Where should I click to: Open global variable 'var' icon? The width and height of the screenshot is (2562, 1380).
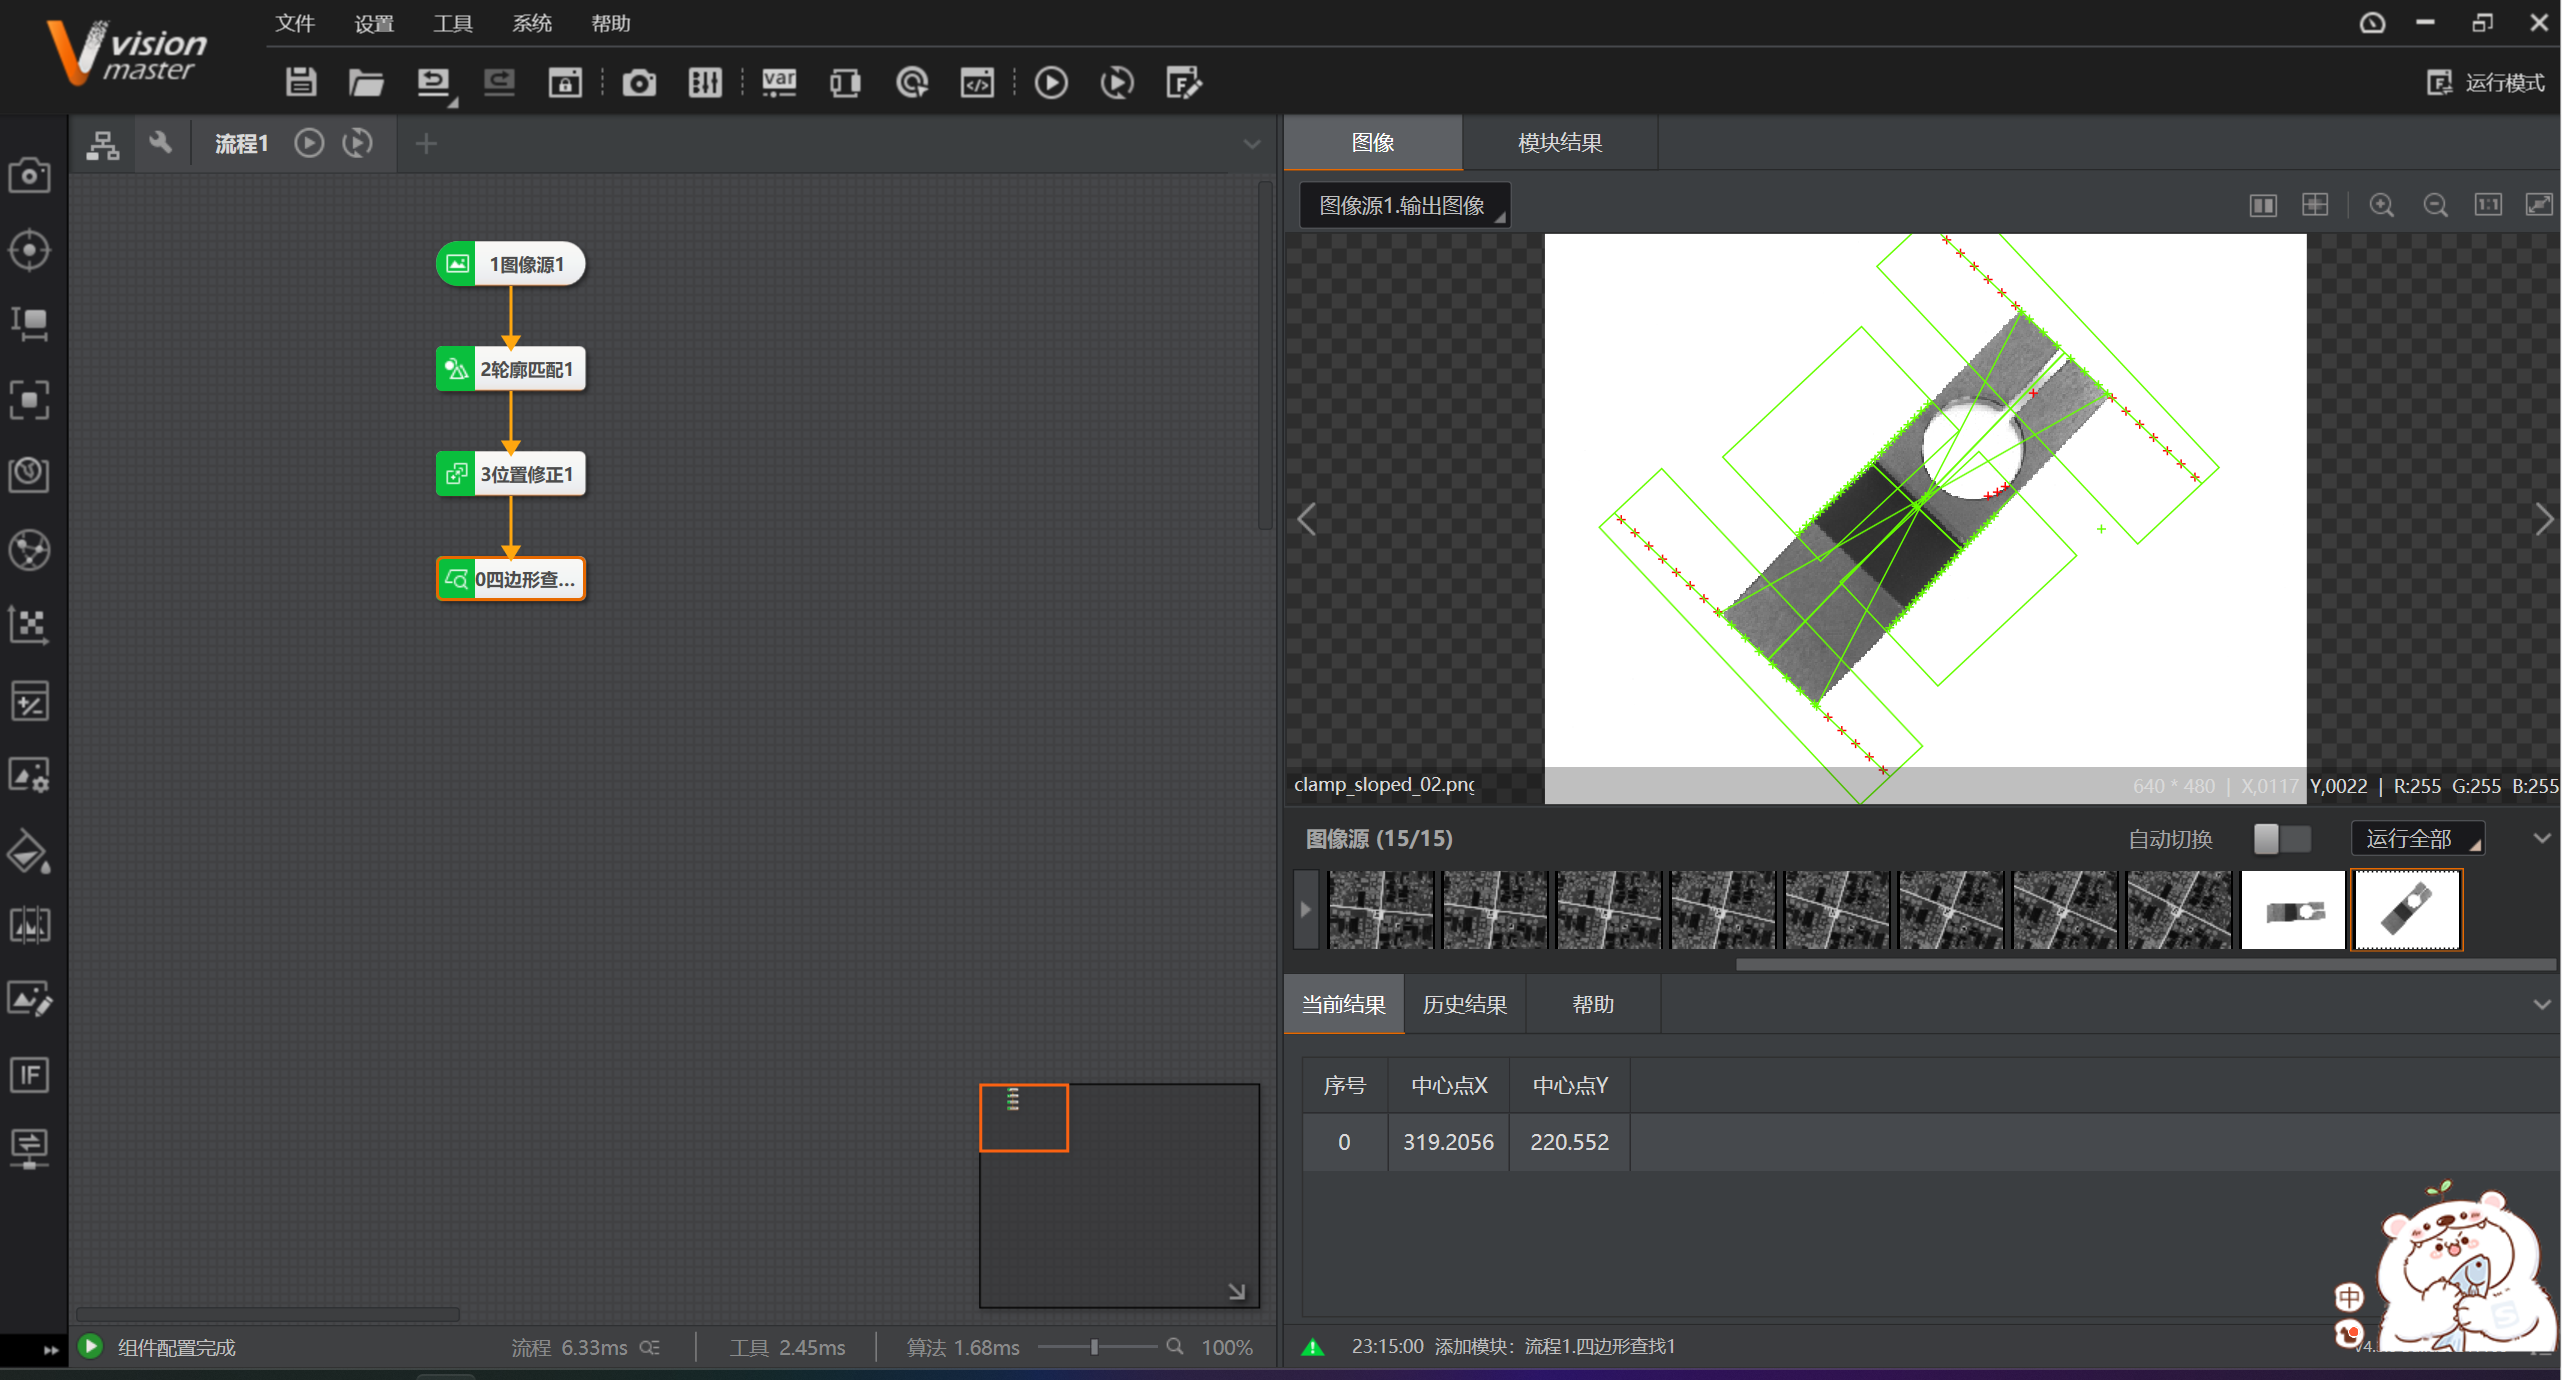[x=779, y=82]
